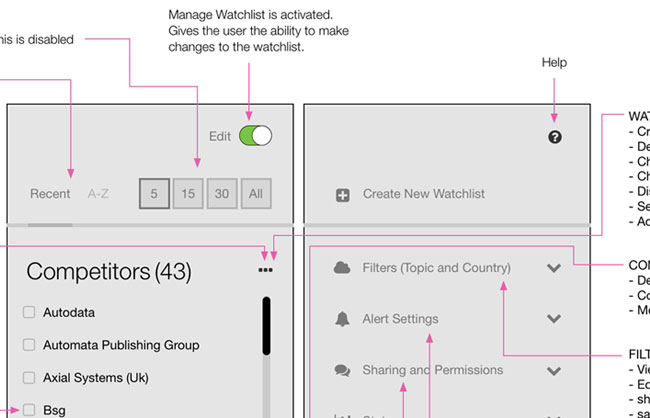Viewport: 650px width, 418px height.
Task: Click the competitors list scrollbar thumb
Action: click(266, 325)
